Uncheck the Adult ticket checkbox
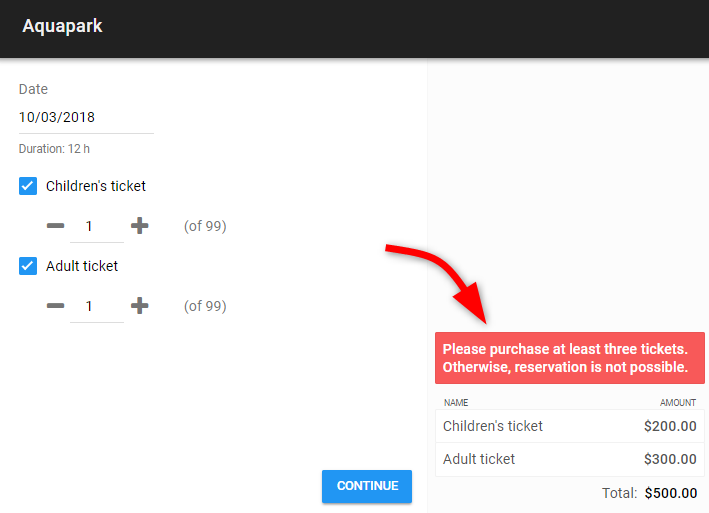This screenshot has height=513, width=709. pos(28,266)
